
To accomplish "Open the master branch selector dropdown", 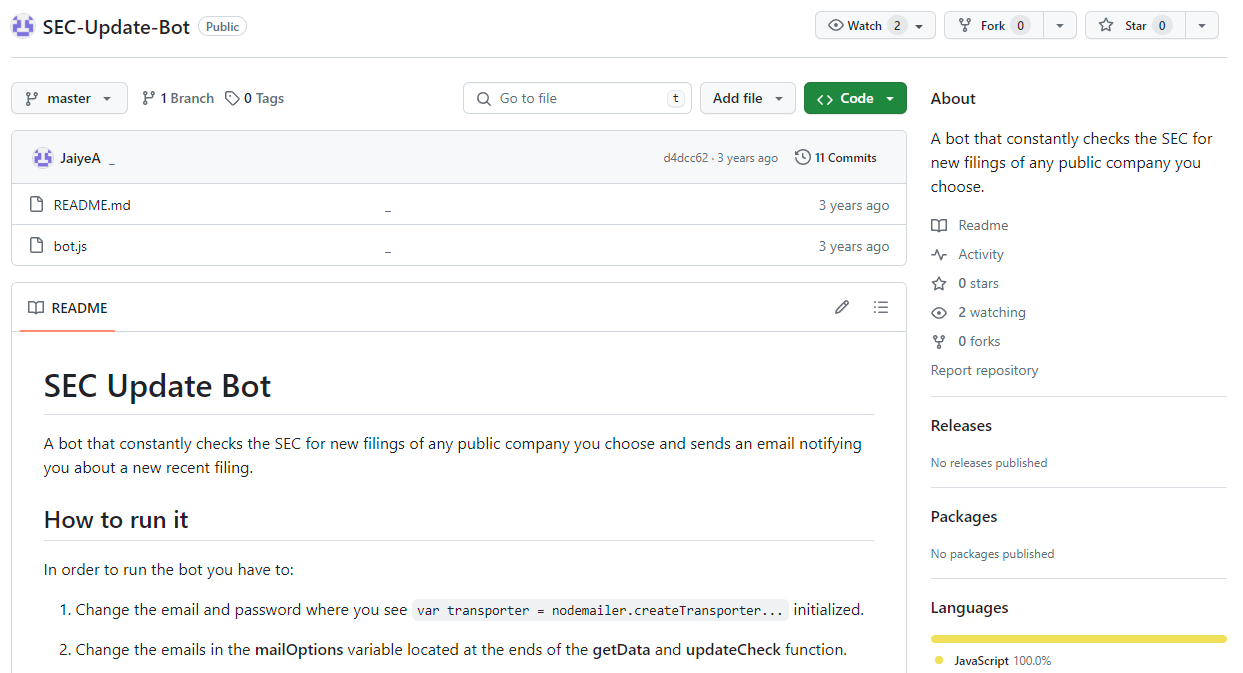I will (x=70, y=98).
